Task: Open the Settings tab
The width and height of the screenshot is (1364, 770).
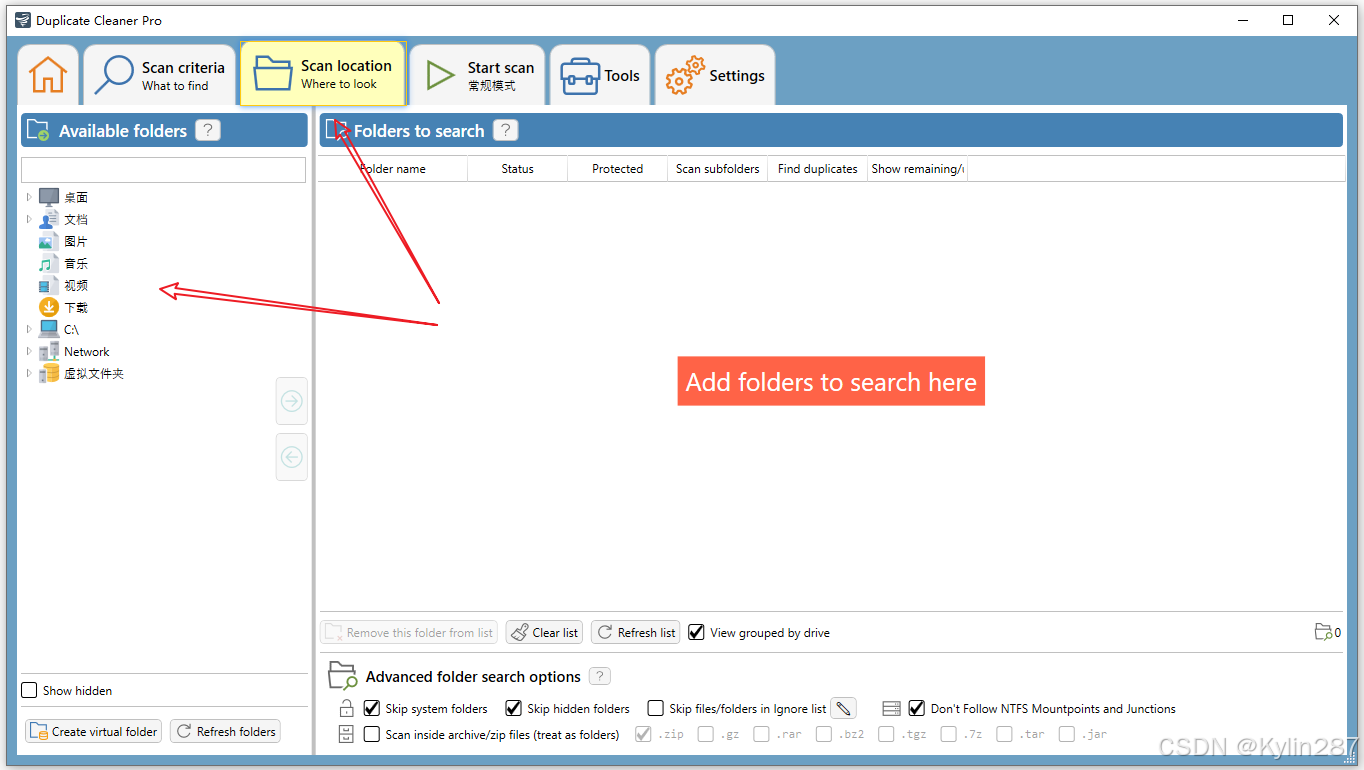Action: pyautogui.click(x=715, y=75)
